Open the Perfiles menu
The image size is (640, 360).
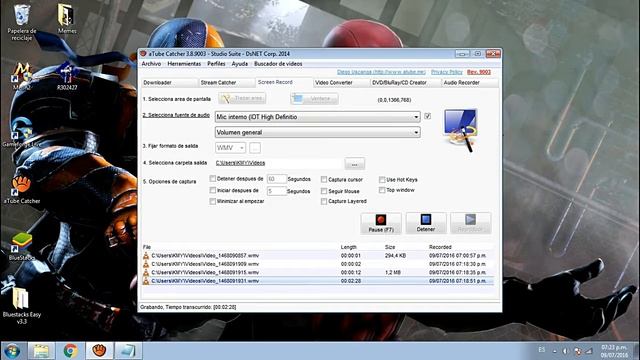coord(216,64)
